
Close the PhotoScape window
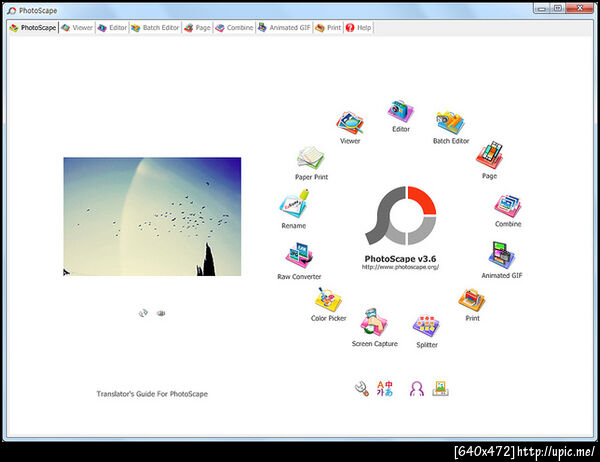point(580,8)
